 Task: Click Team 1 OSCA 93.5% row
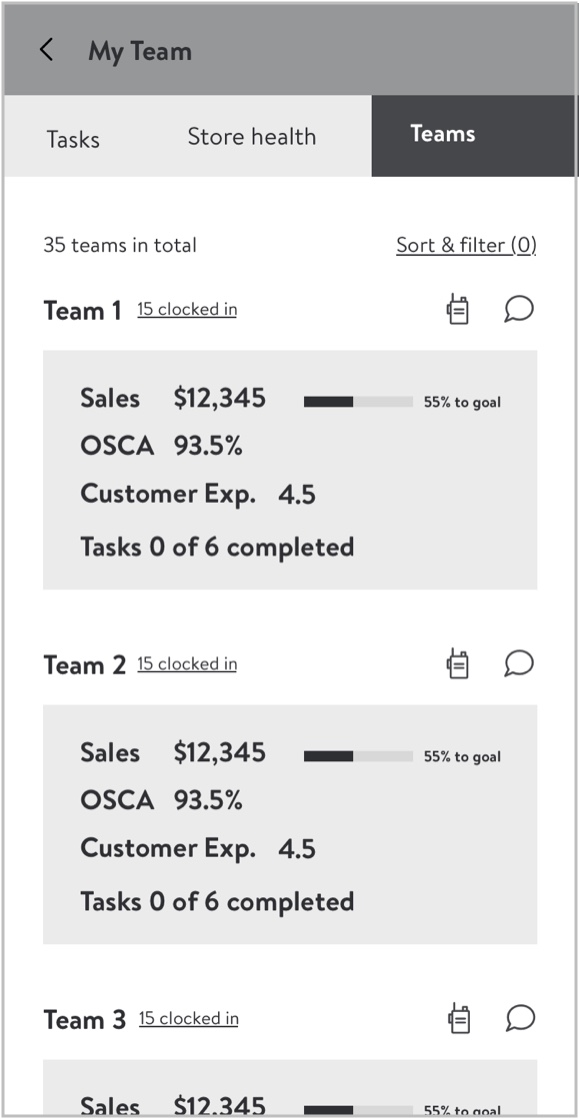point(161,446)
